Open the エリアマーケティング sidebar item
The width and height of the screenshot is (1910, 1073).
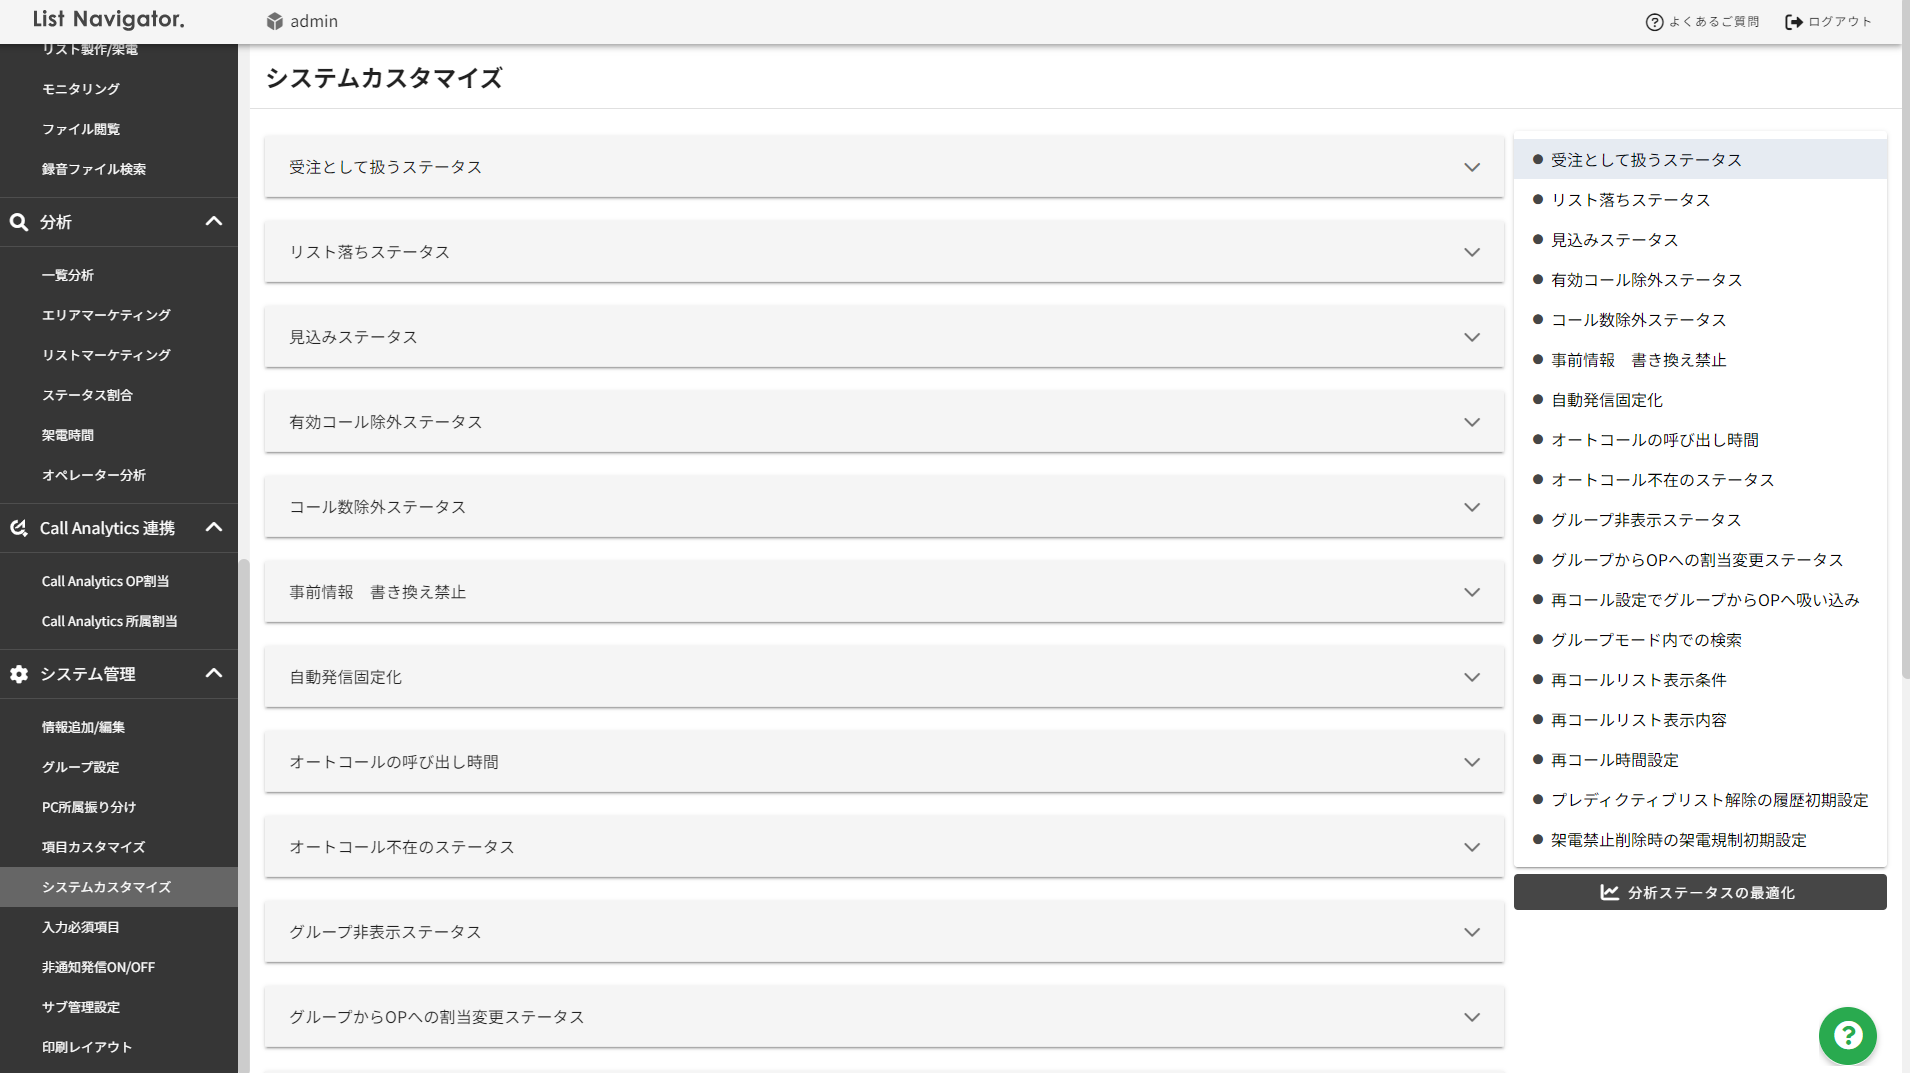[x=106, y=315]
